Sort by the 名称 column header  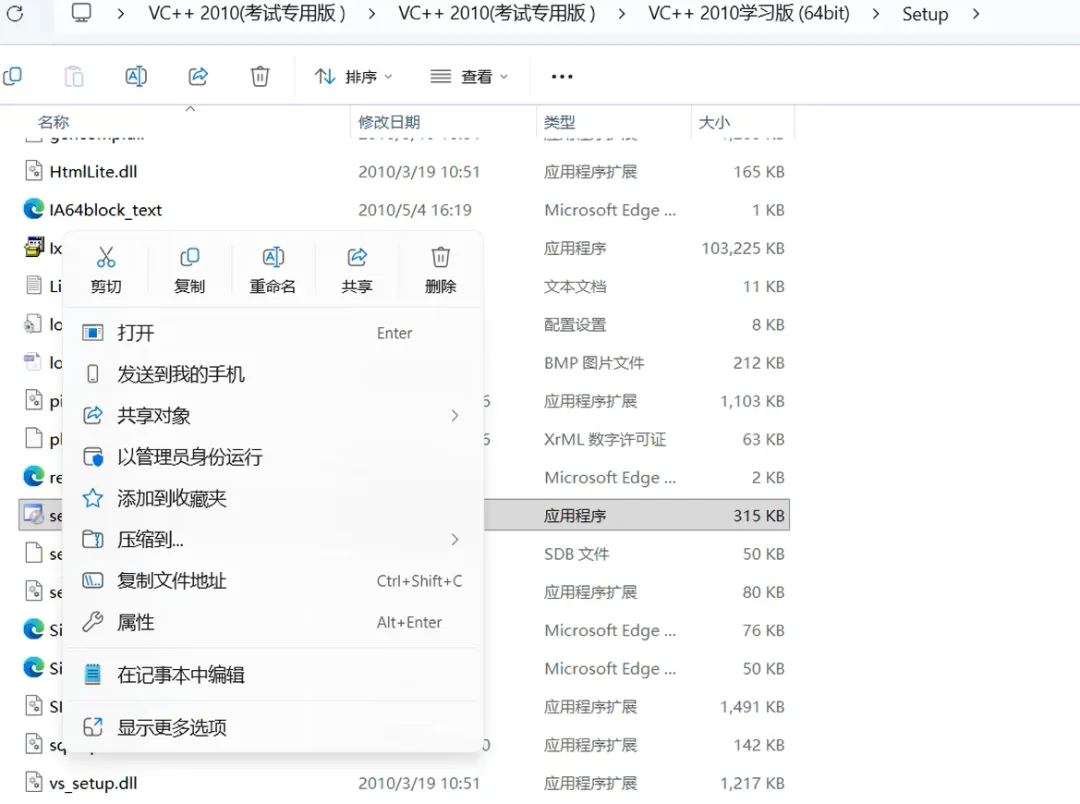[53, 122]
